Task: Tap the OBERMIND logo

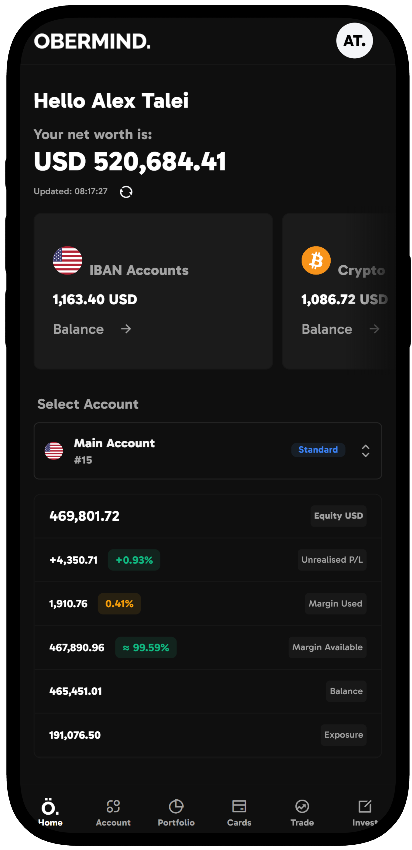Action: 92,41
